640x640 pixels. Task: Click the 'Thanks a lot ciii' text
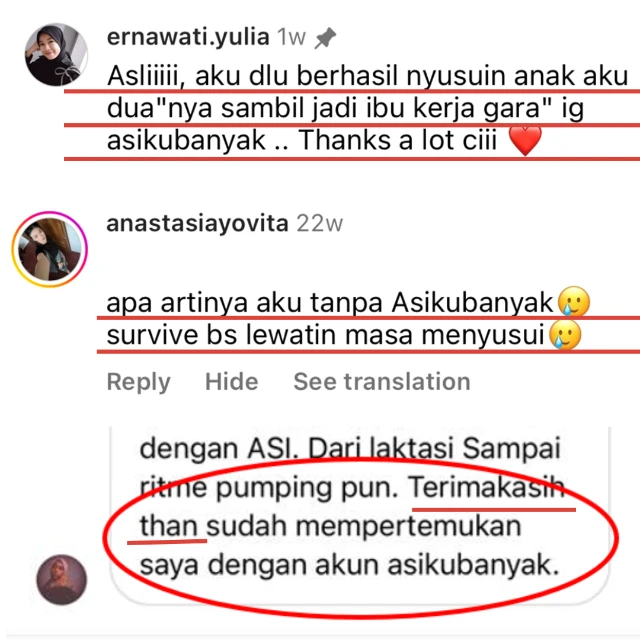(398, 140)
